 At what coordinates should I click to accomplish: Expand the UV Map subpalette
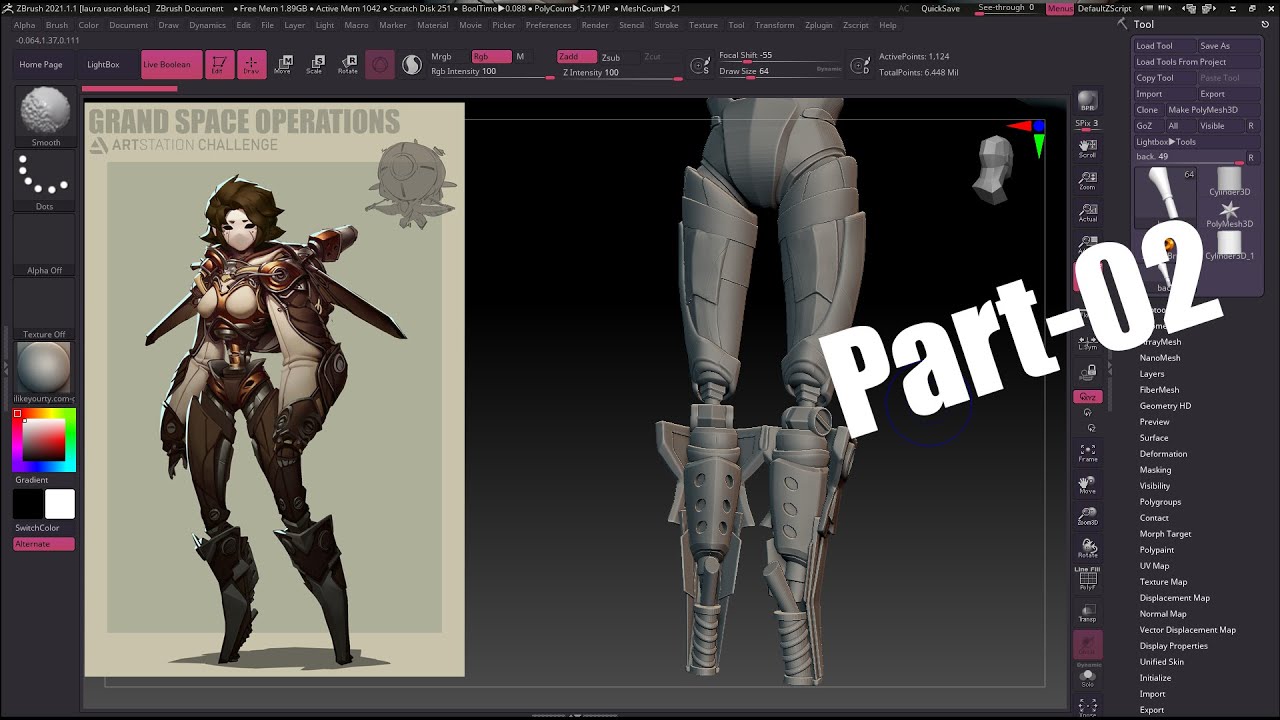point(1154,566)
